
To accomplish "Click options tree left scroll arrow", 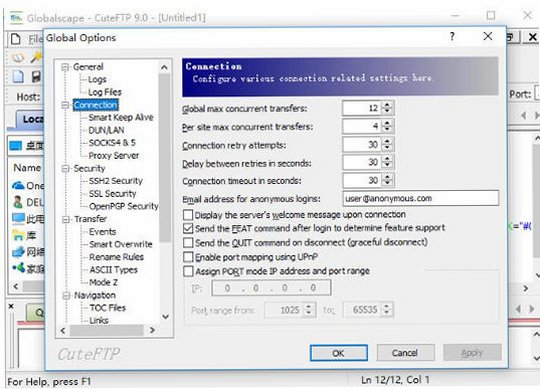I will point(63,330).
